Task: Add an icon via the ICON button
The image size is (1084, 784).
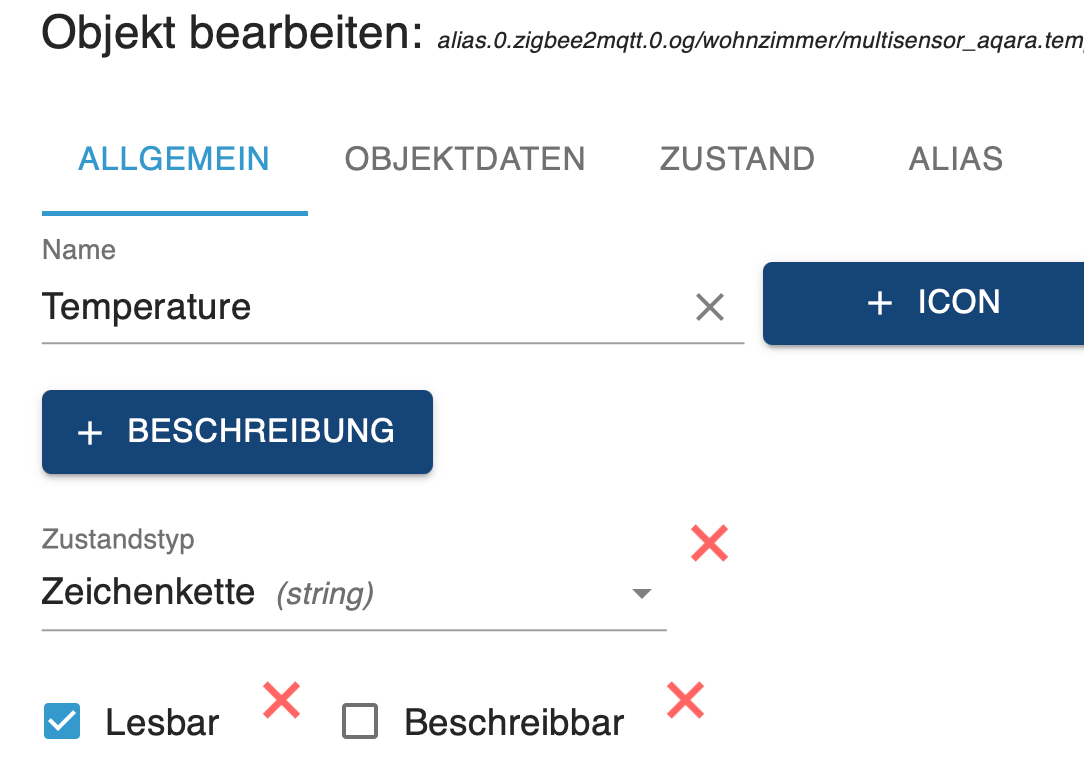Action: (930, 303)
